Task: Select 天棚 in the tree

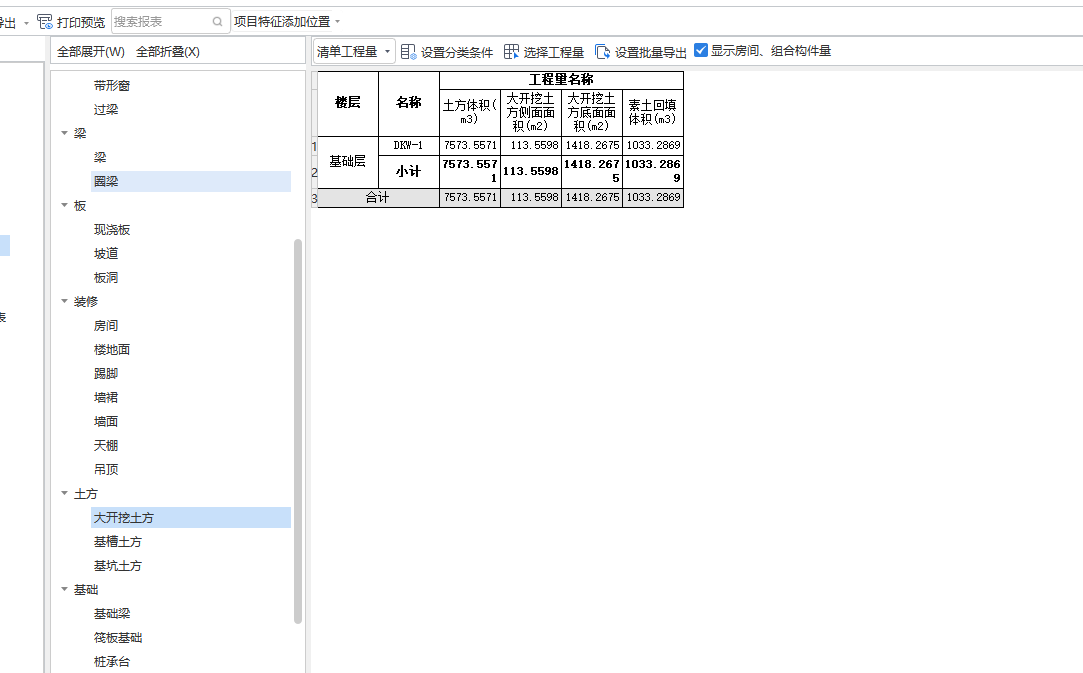Action: tap(106, 446)
